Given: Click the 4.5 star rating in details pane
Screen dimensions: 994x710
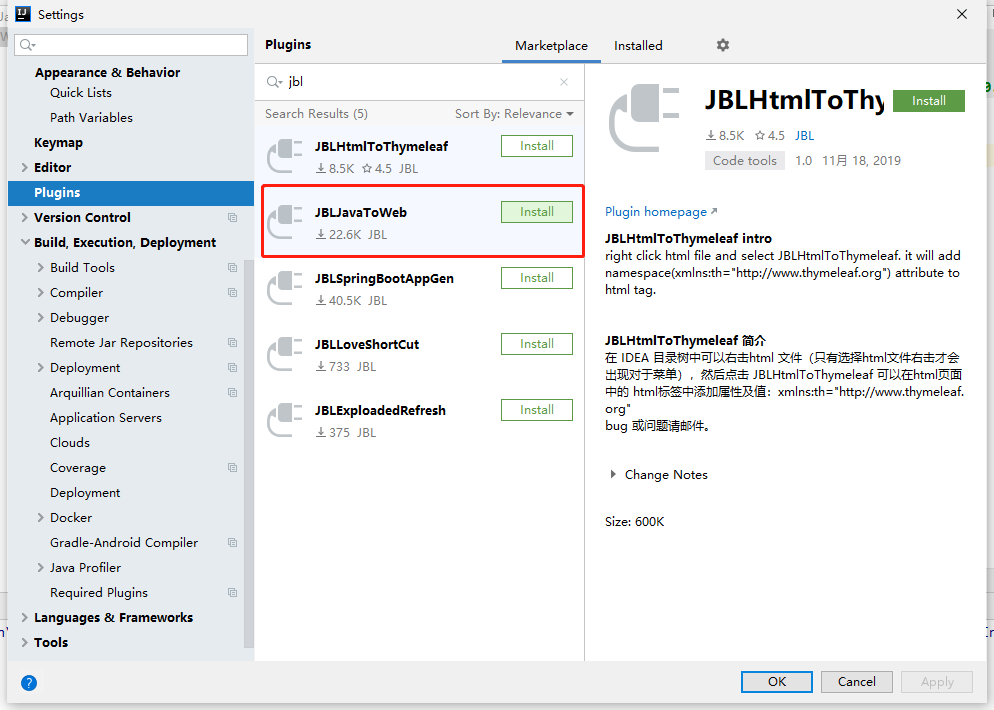Looking at the screenshot, I should pyautogui.click(x=770, y=136).
